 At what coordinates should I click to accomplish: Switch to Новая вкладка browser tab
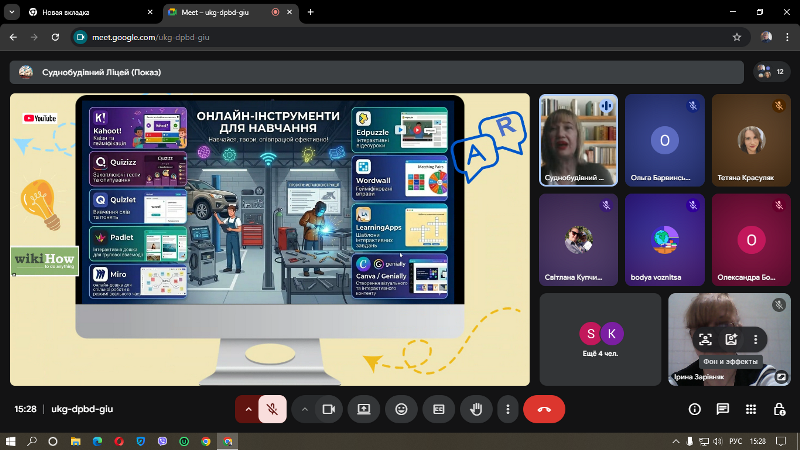click(x=90, y=12)
